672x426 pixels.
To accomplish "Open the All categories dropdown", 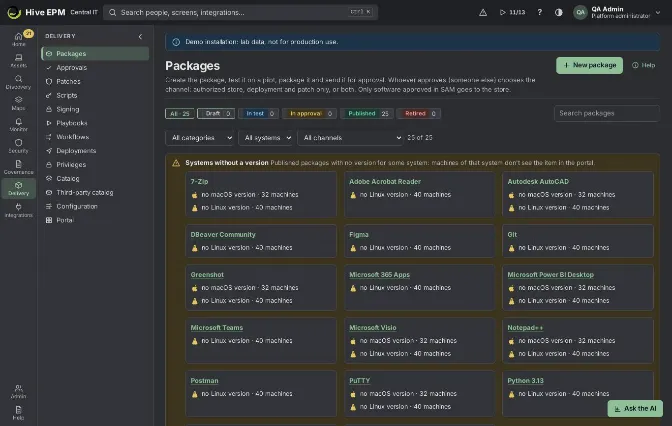I will click(x=200, y=138).
